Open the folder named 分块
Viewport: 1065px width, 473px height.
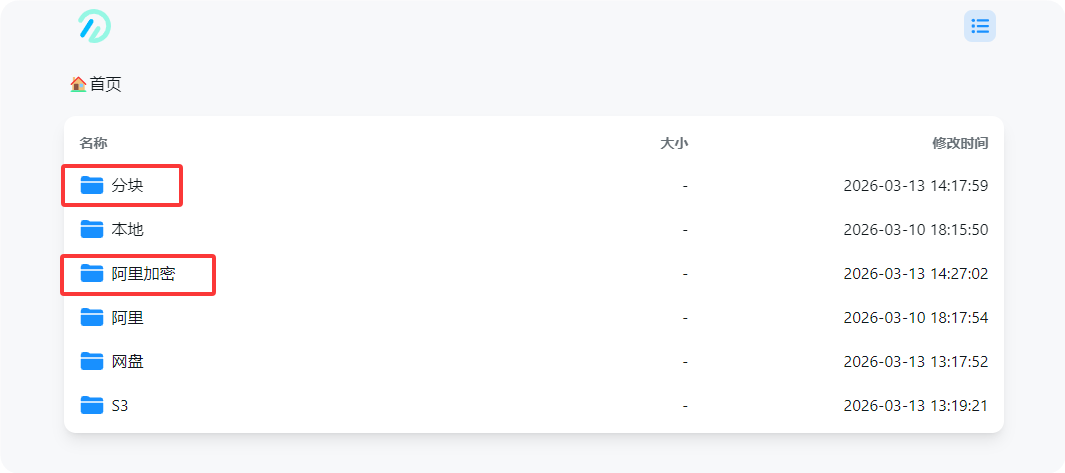pos(128,185)
